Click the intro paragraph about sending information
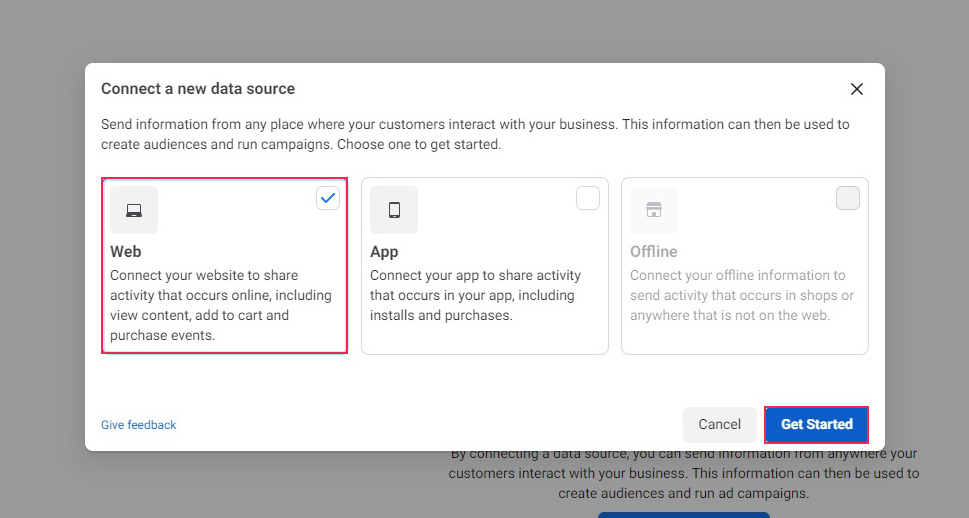969x518 pixels. 475,134
